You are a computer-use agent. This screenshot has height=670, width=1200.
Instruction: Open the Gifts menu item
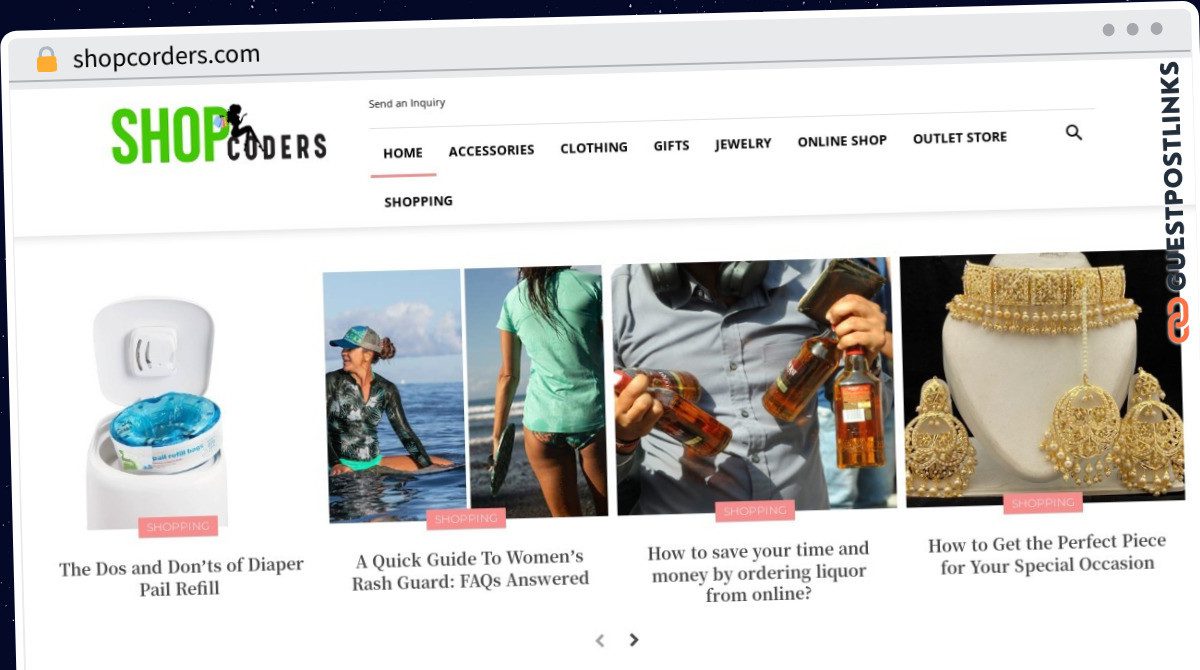pyautogui.click(x=671, y=145)
